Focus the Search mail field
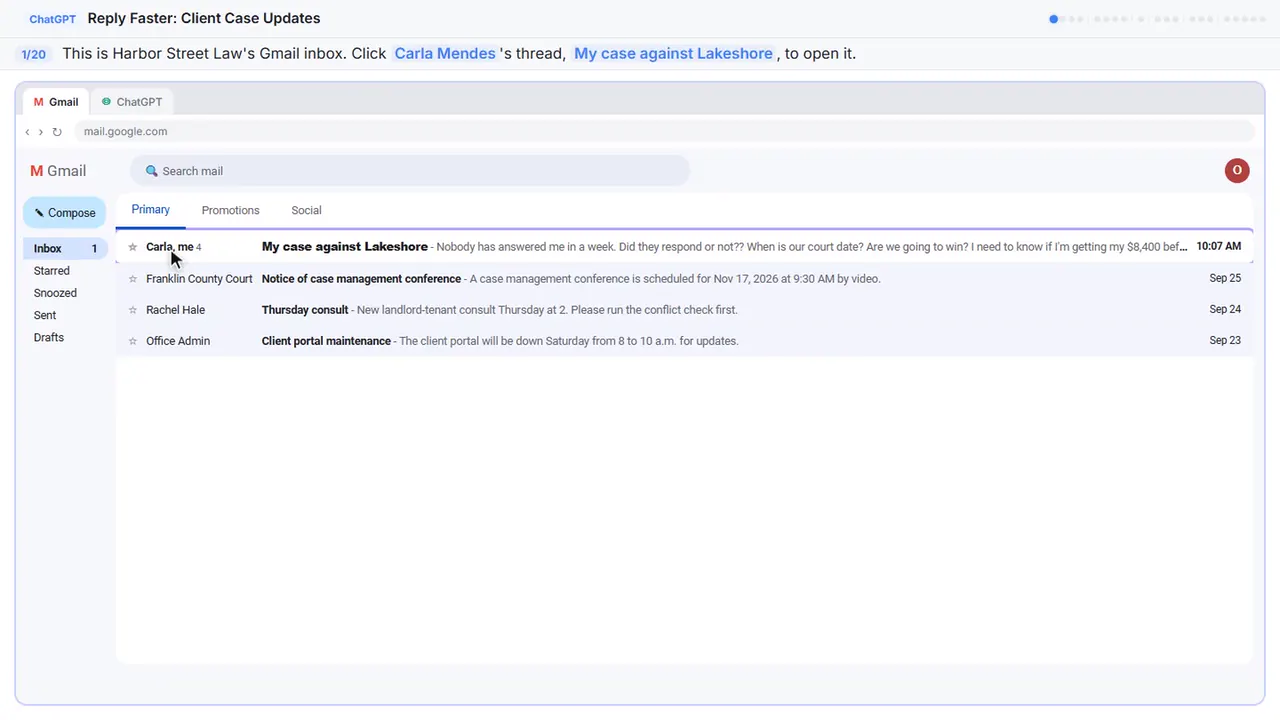 click(x=410, y=171)
